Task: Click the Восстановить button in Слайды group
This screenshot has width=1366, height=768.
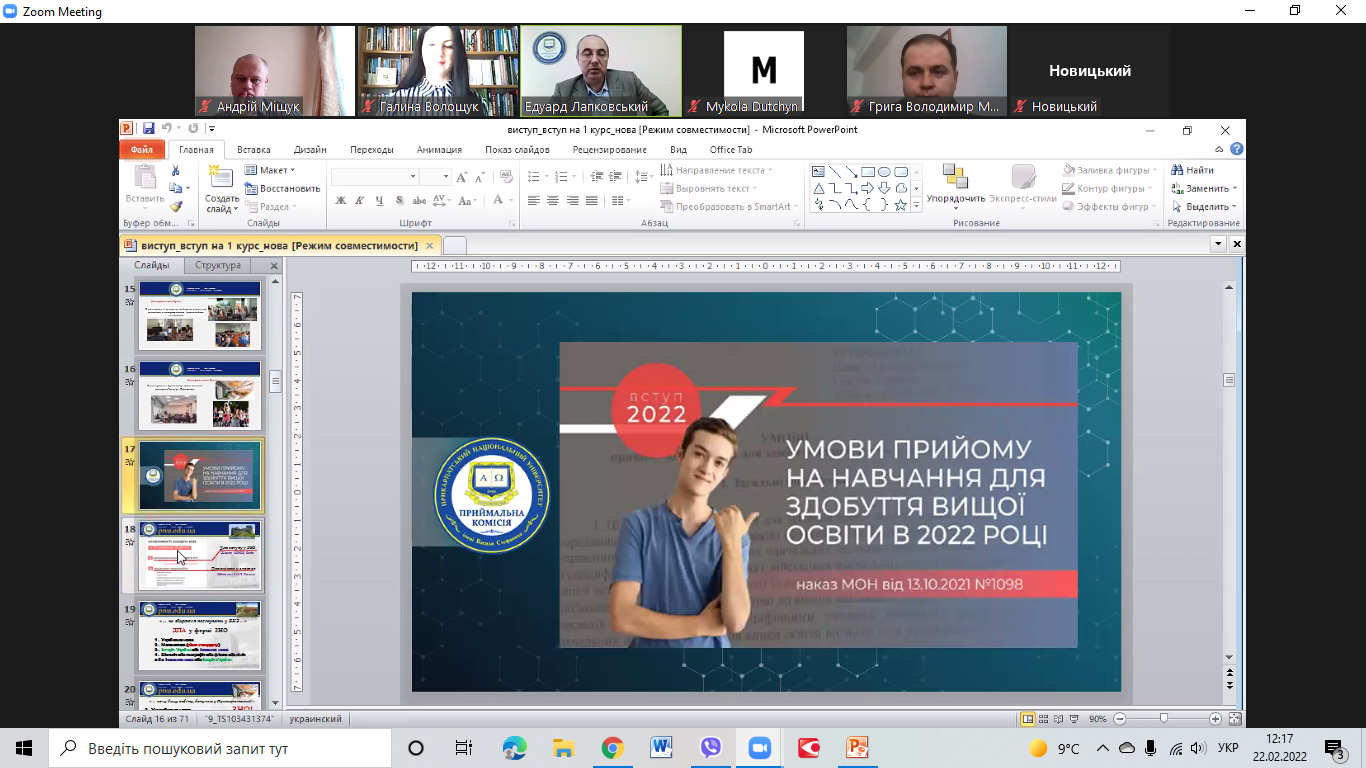Action: [x=282, y=188]
